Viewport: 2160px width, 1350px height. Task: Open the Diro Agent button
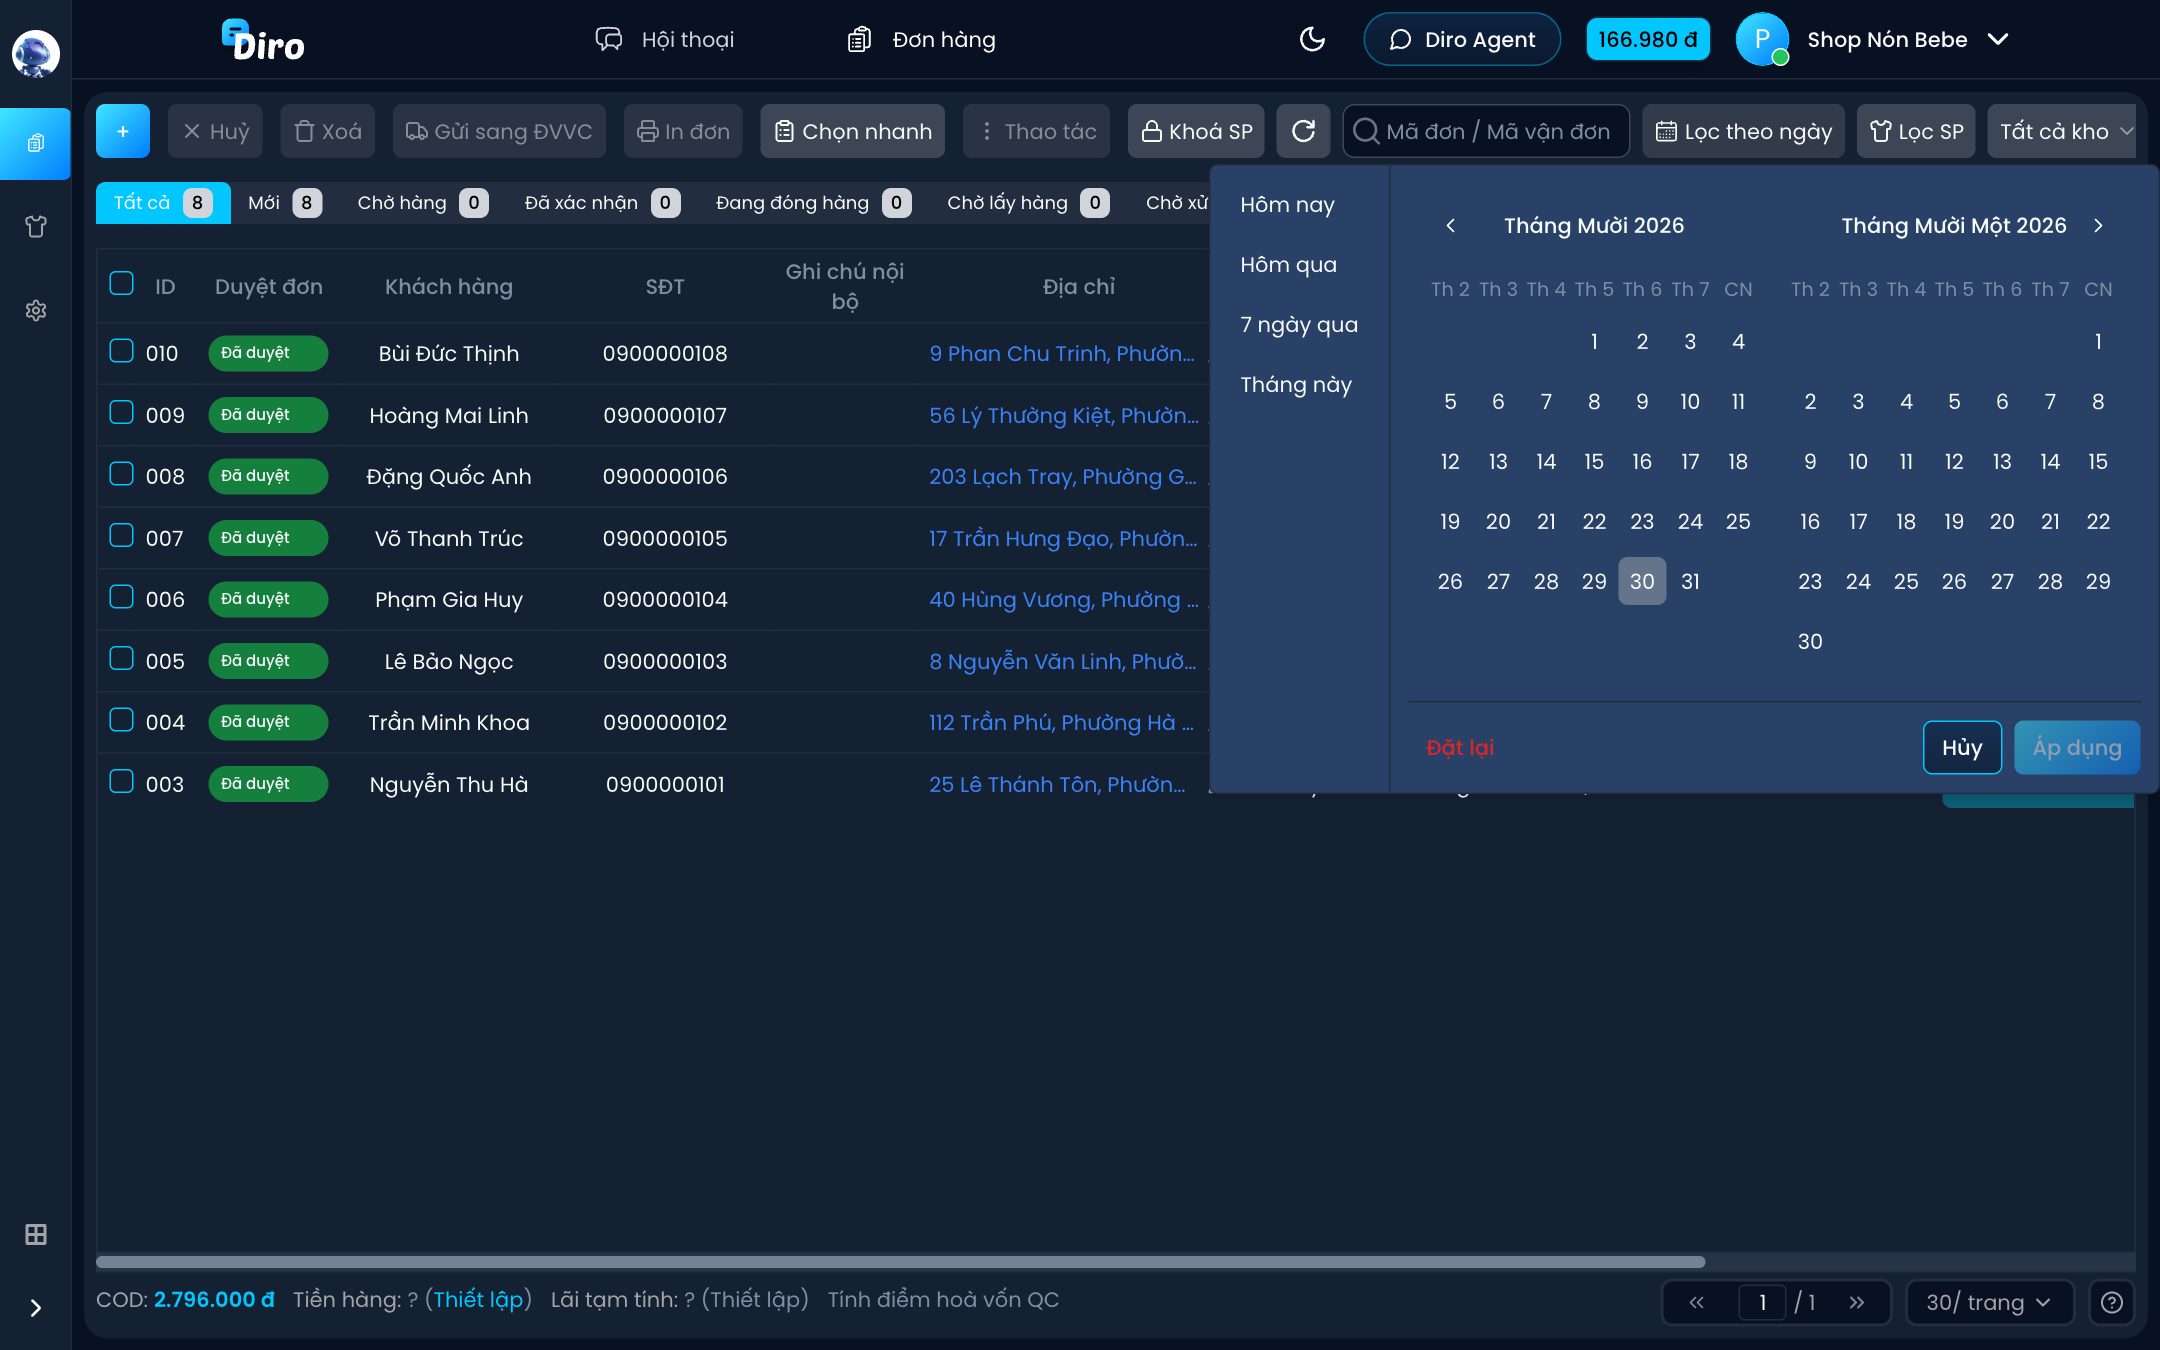coord(1462,39)
